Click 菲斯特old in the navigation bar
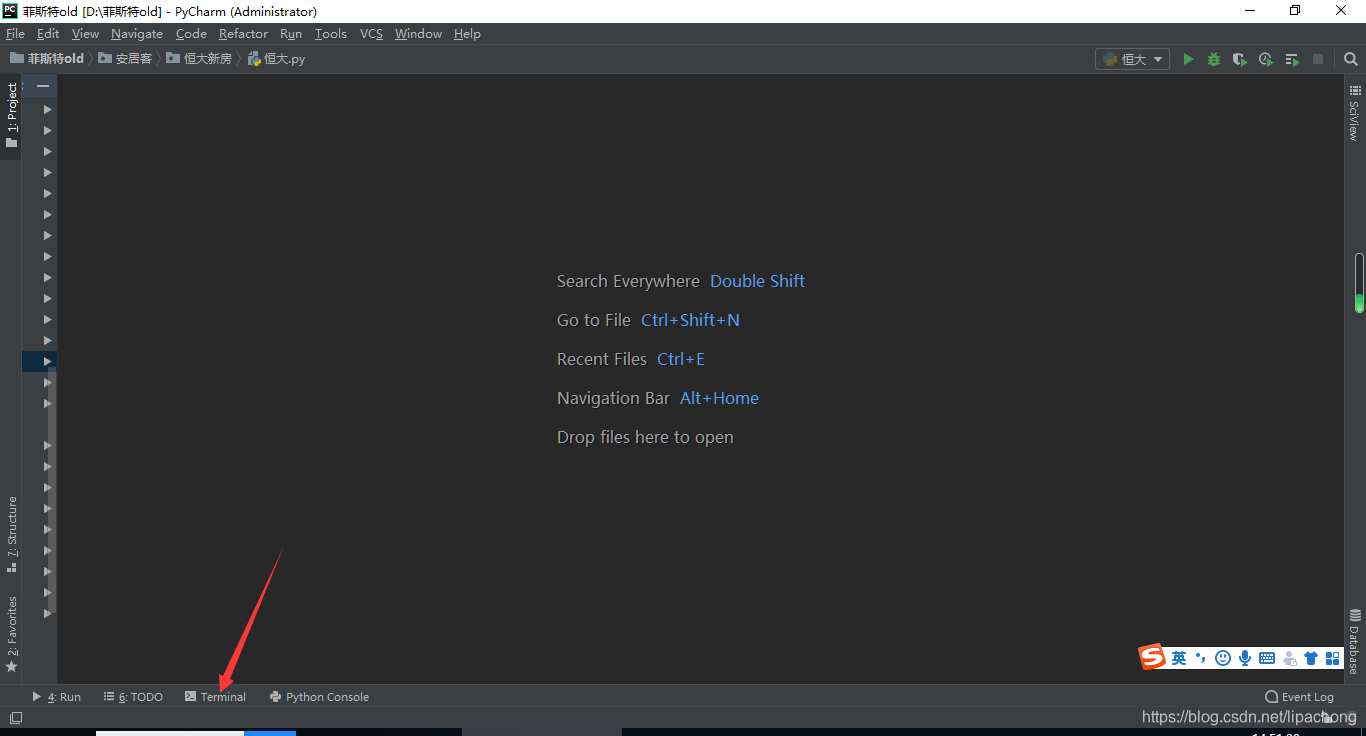The image size is (1366, 736). coord(47,59)
